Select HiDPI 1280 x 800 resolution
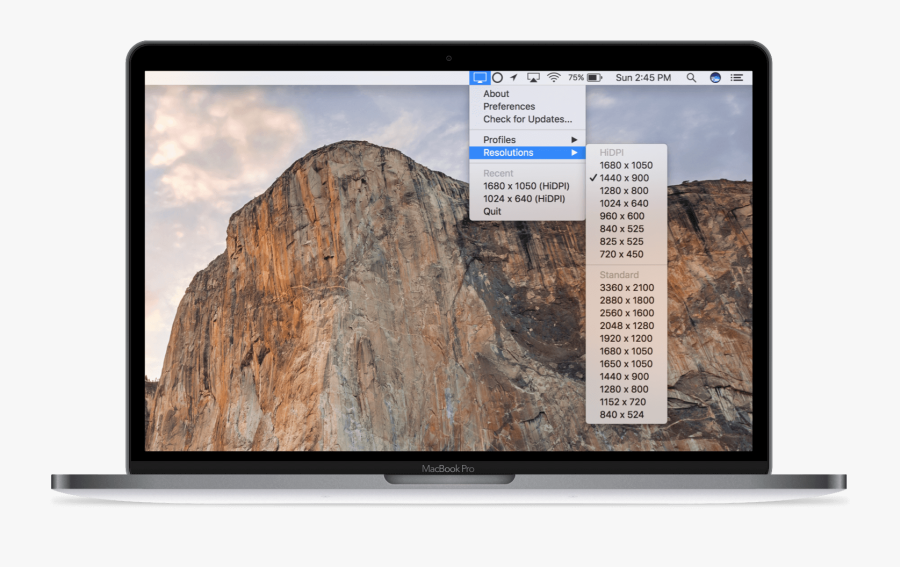Image resolution: width=900 pixels, height=567 pixels. (x=626, y=191)
